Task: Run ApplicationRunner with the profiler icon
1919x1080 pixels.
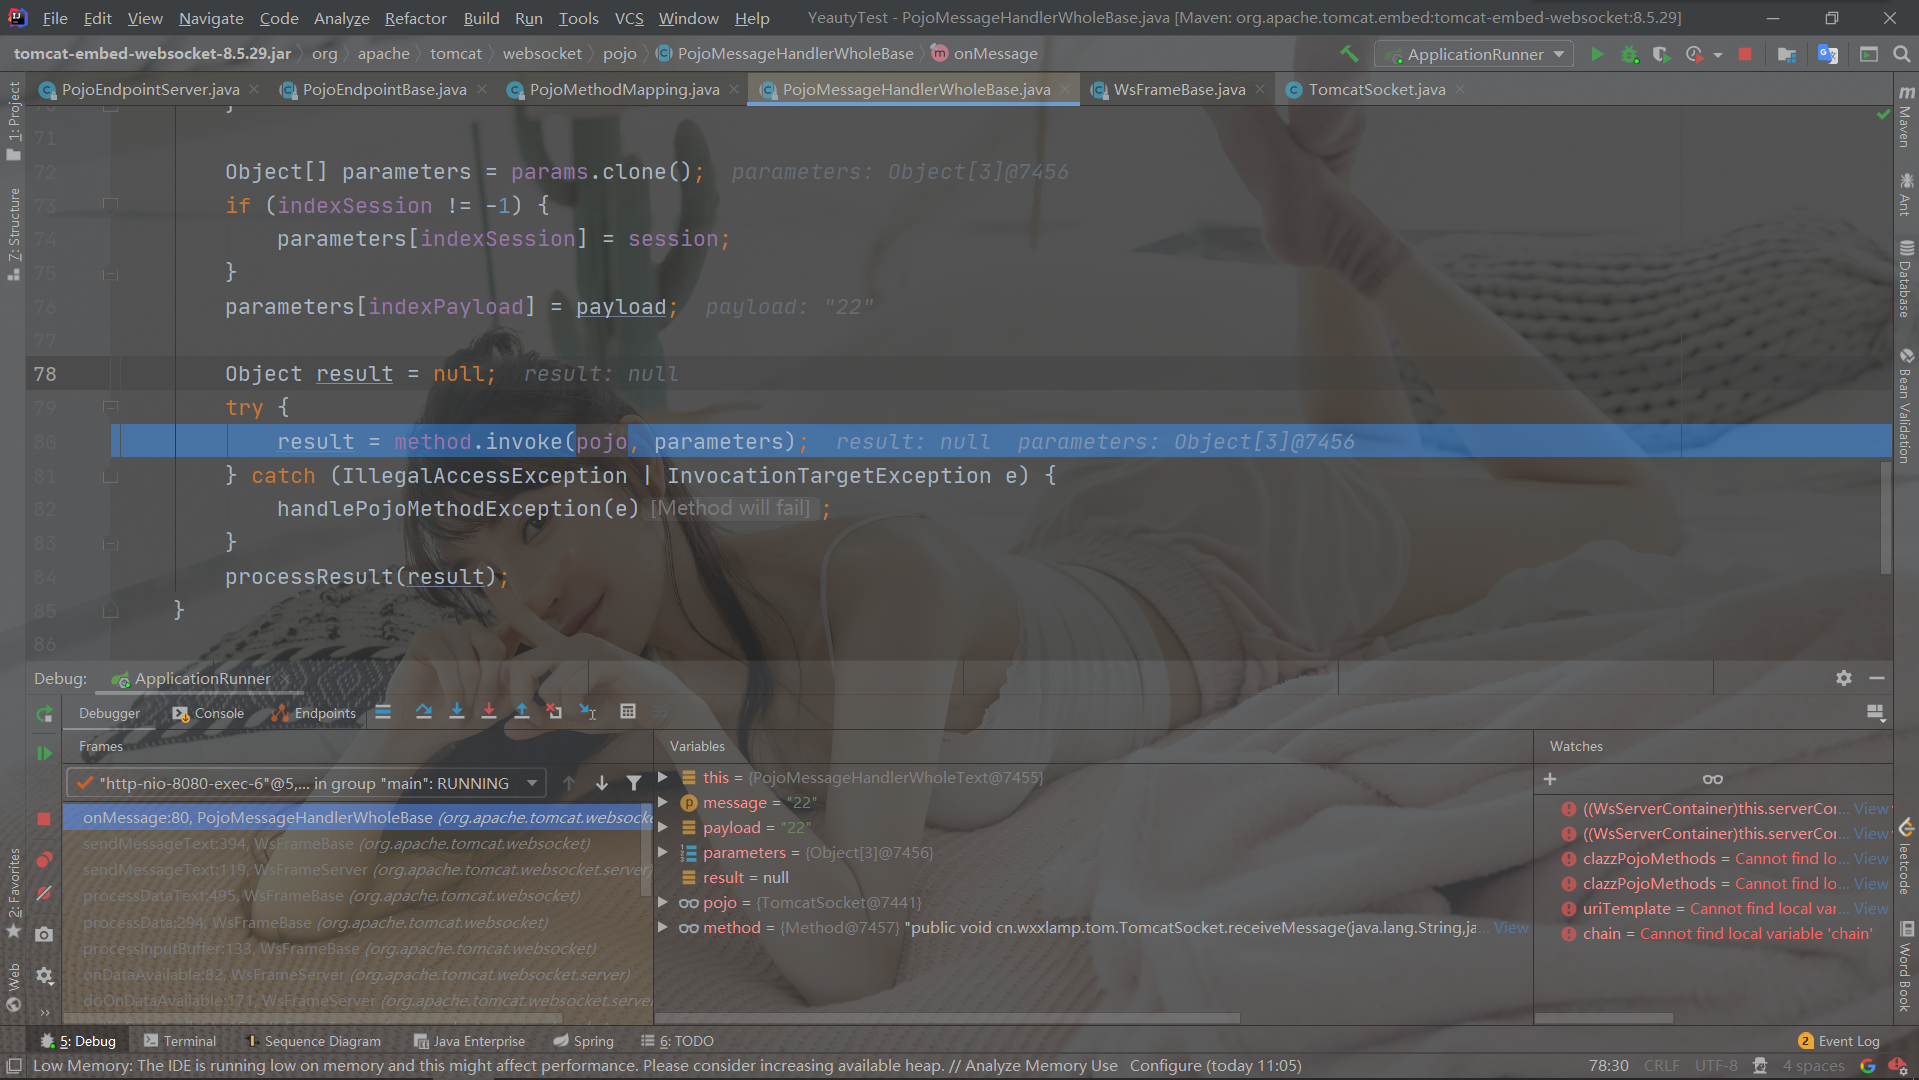Action: (1695, 54)
